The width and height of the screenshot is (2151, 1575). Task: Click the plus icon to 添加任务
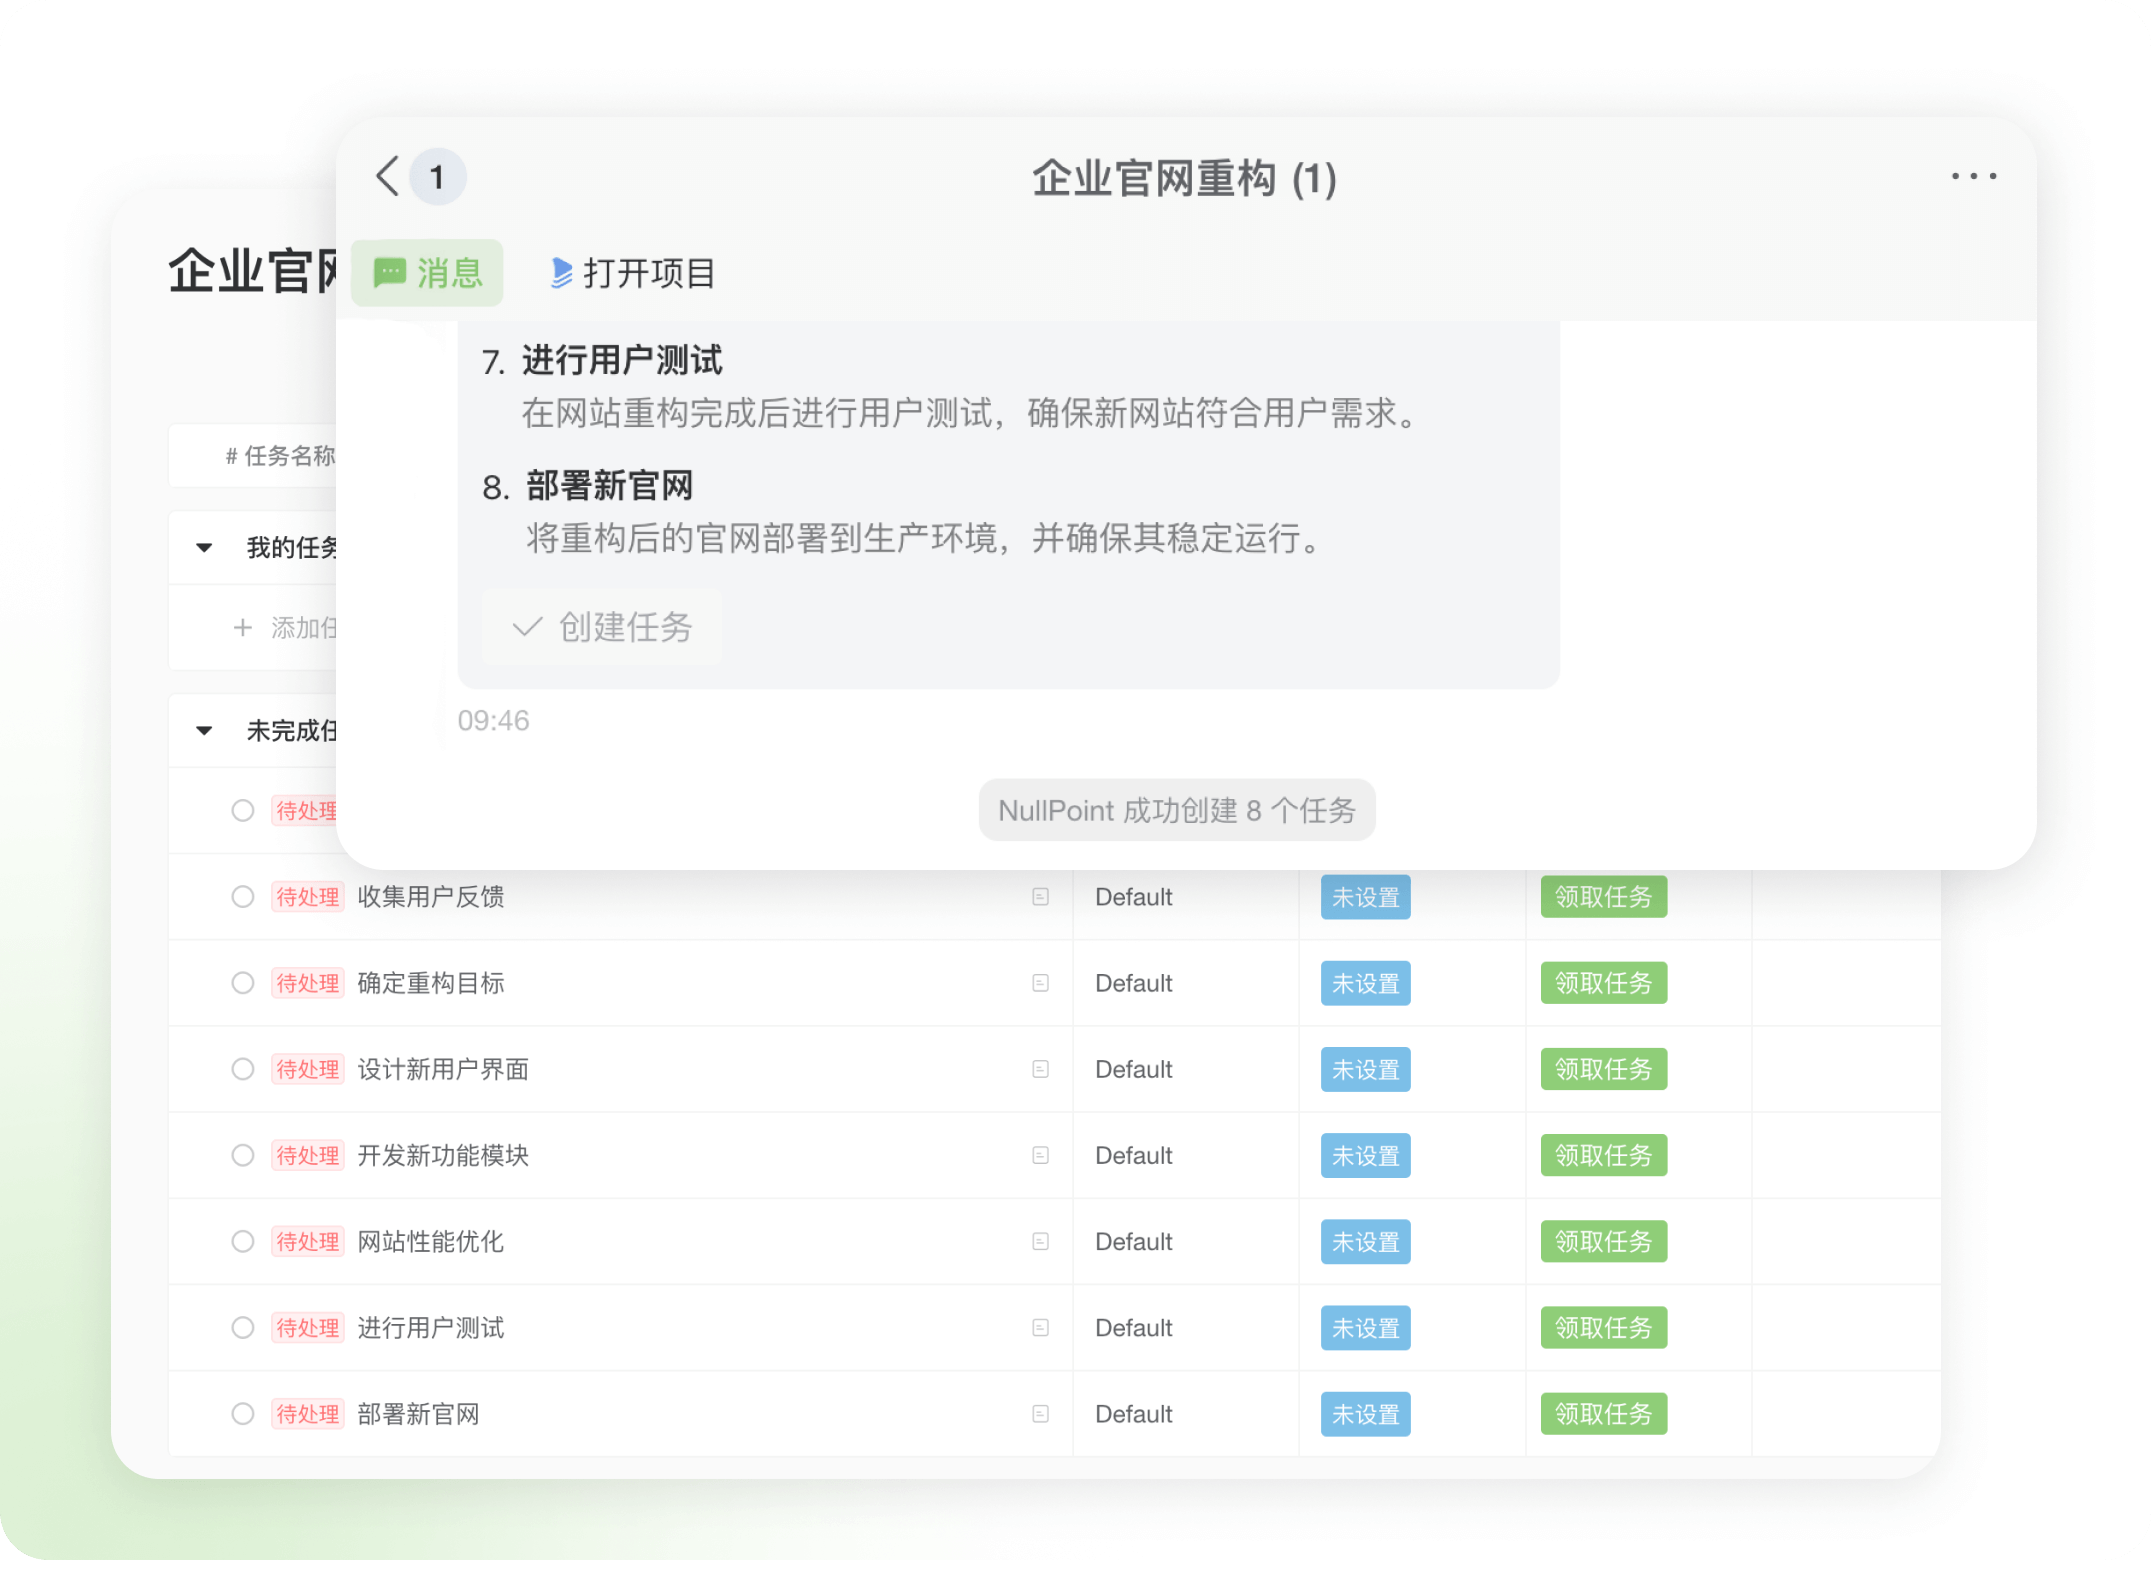[x=242, y=628]
